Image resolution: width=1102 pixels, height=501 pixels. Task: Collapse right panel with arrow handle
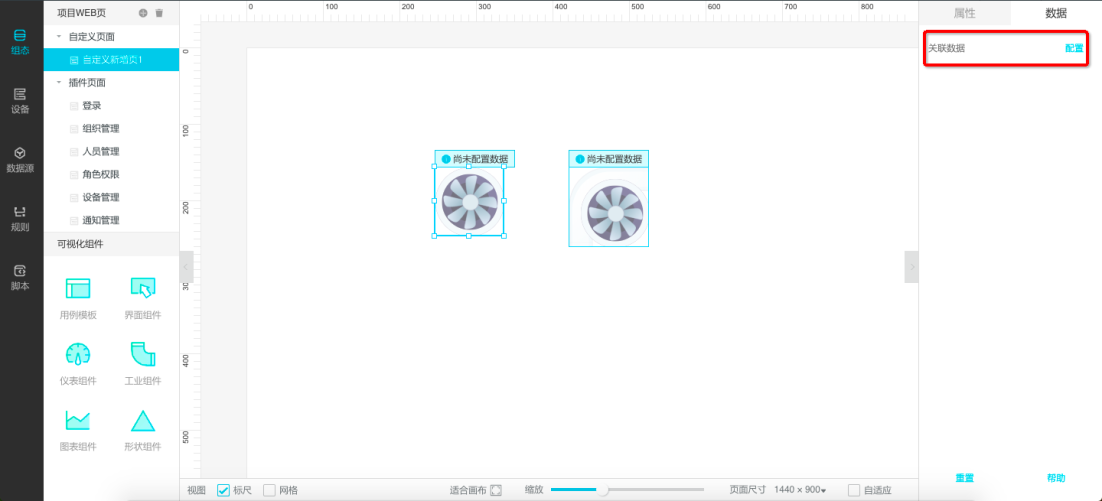[912, 266]
